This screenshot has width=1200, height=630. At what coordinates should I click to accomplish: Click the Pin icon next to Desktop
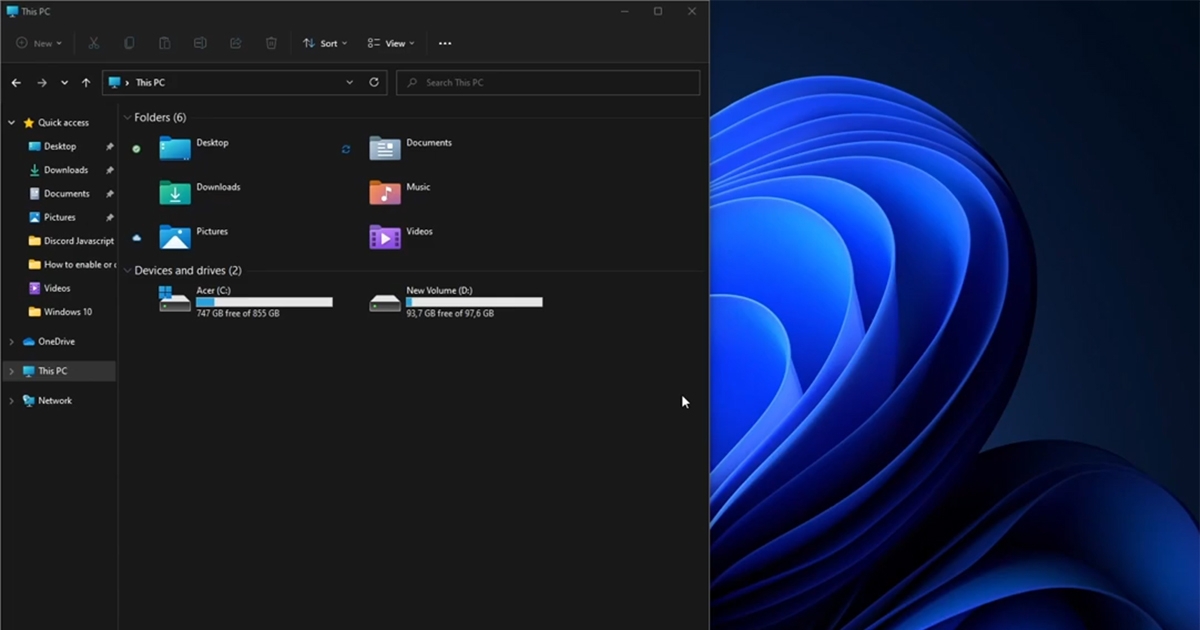(110, 146)
